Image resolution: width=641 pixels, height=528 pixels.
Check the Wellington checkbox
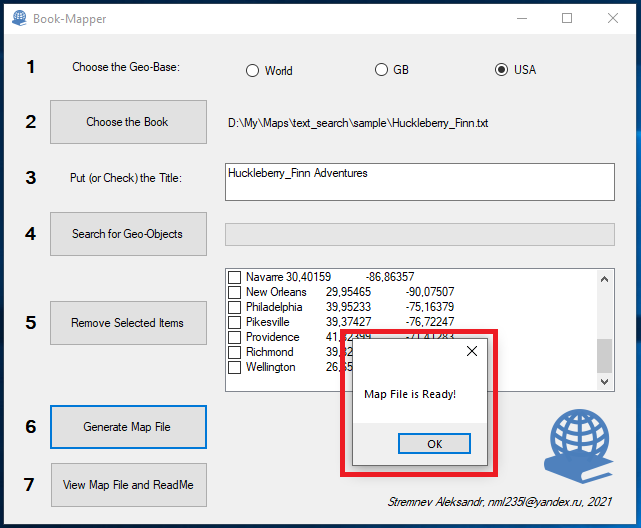pos(234,367)
